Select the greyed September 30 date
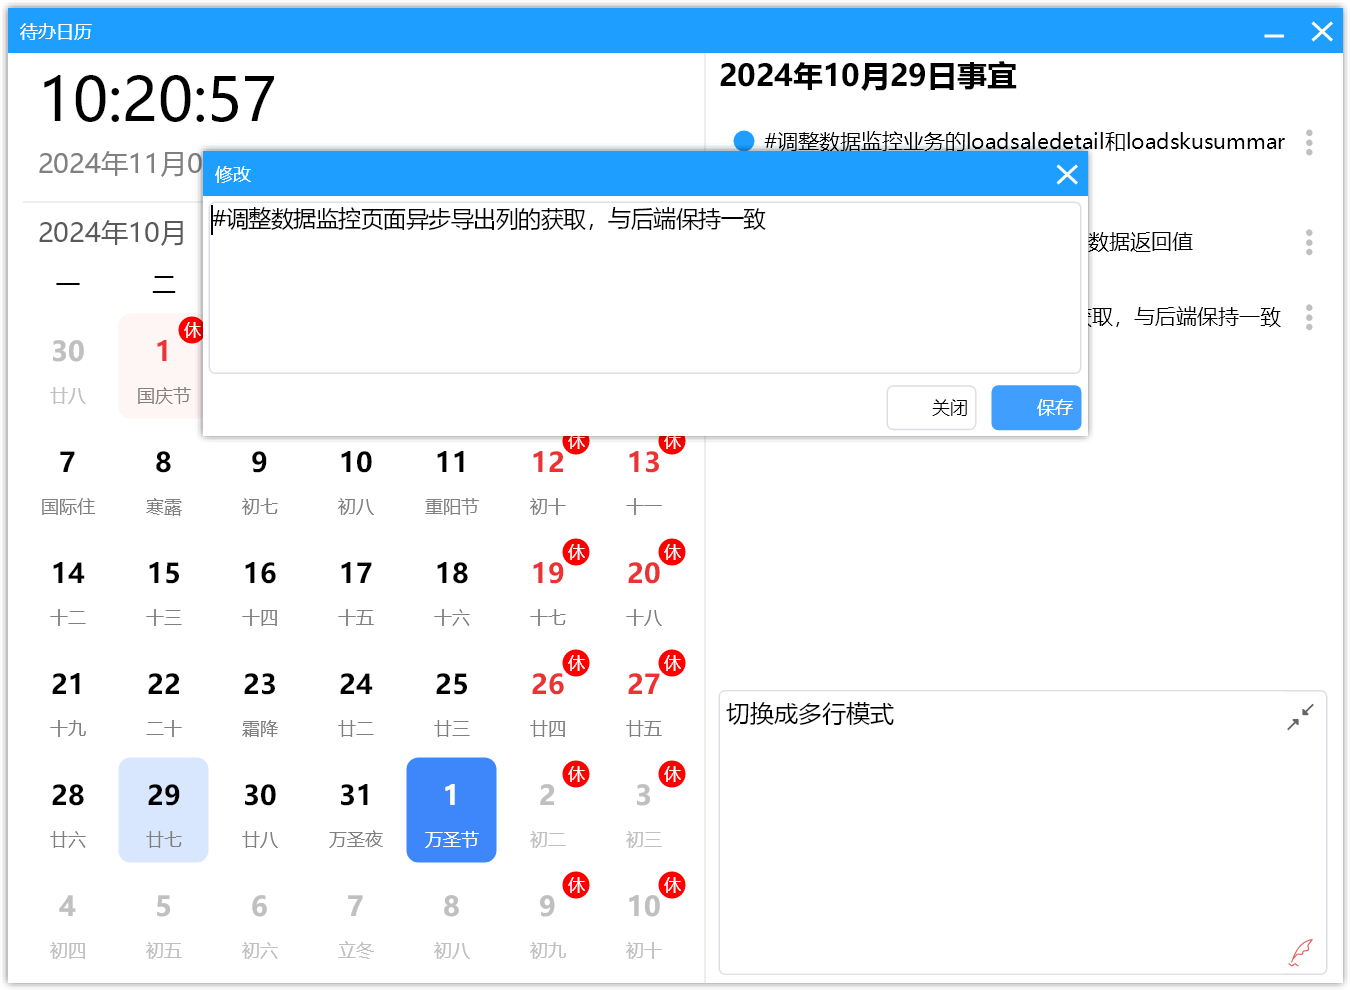This screenshot has height=990, width=1350. (x=68, y=366)
